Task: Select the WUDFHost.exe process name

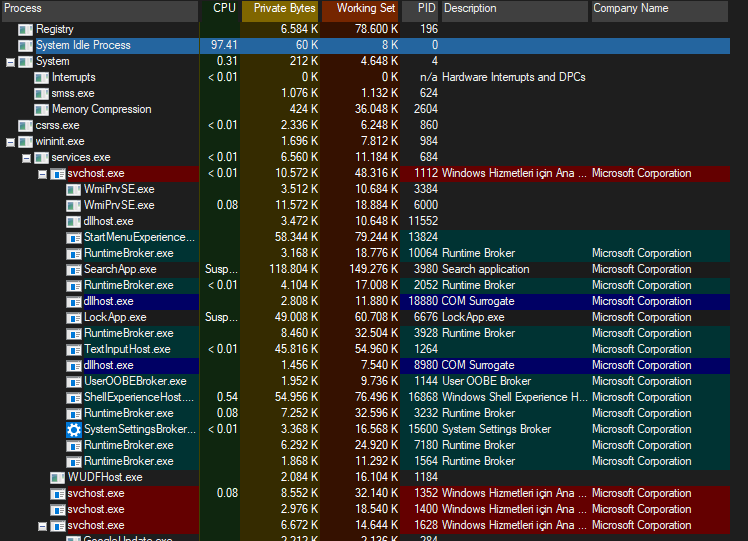Action: pos(105,477)
